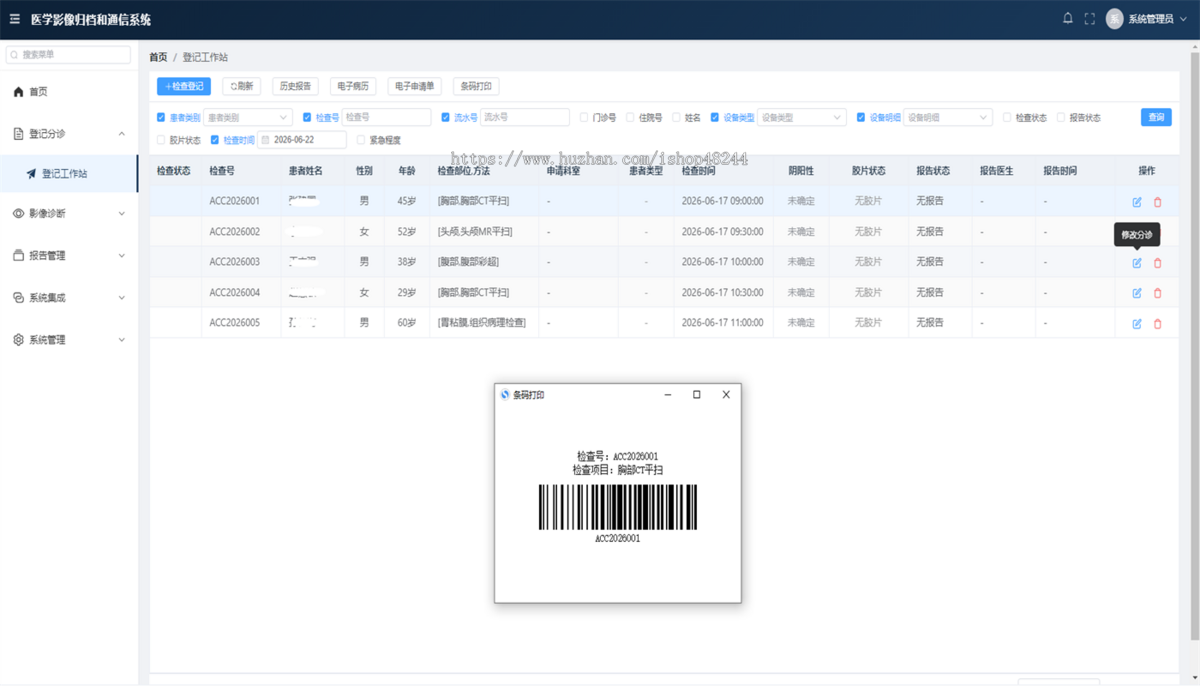This screenshot has width=1200, height=686.
Task: Open 电子申请单
Action: pos(415,87)
